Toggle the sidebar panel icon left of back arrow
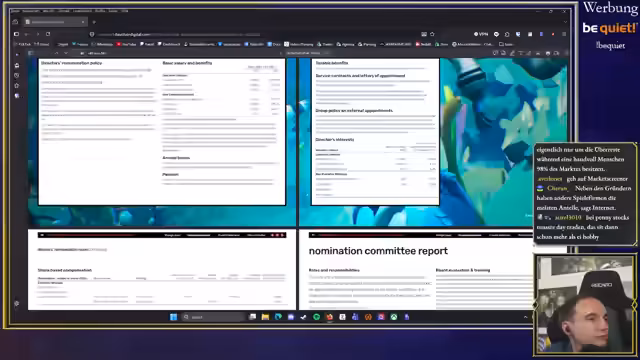The image size is (640, 360). click(16, 34)
